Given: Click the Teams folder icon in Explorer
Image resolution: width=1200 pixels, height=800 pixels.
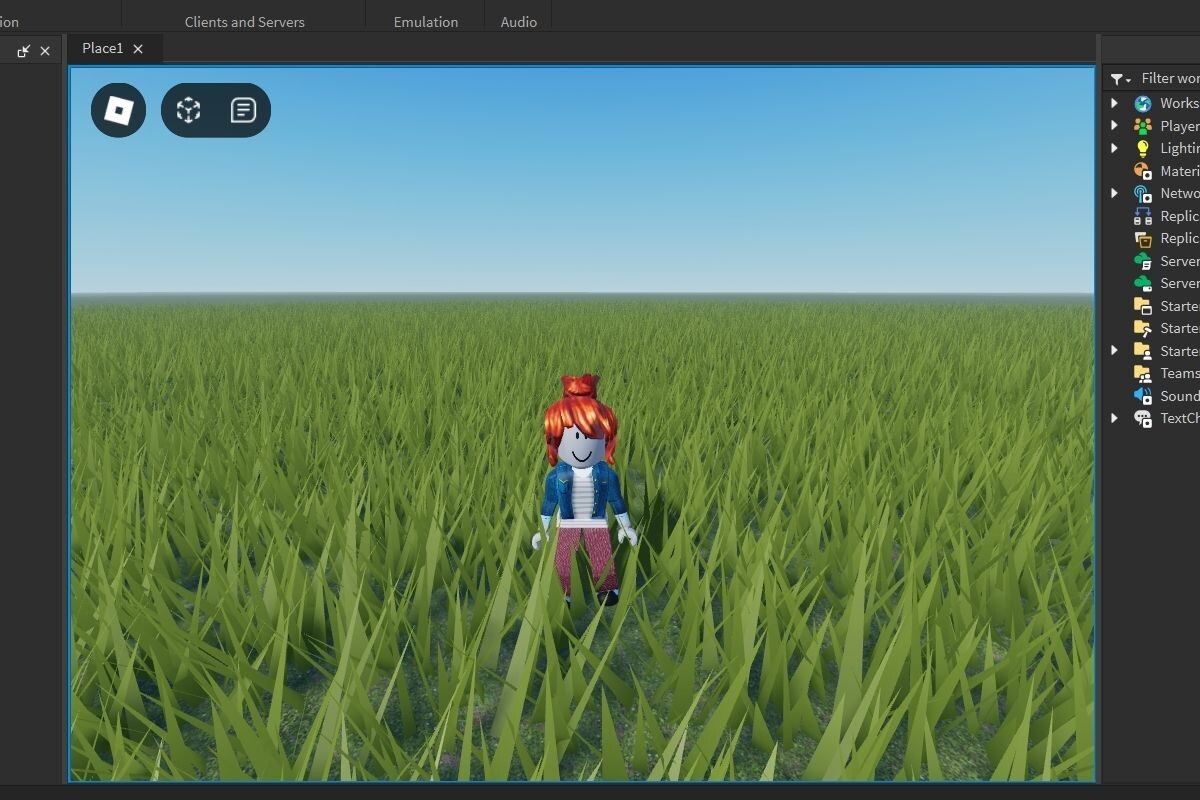Looking at the screenshot, I should (x=1143, y=373).
